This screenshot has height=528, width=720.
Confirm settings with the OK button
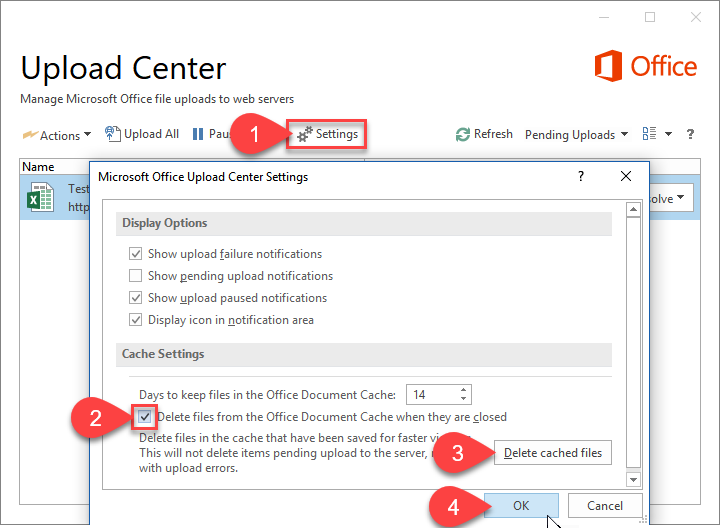click(x=521, y=506)
